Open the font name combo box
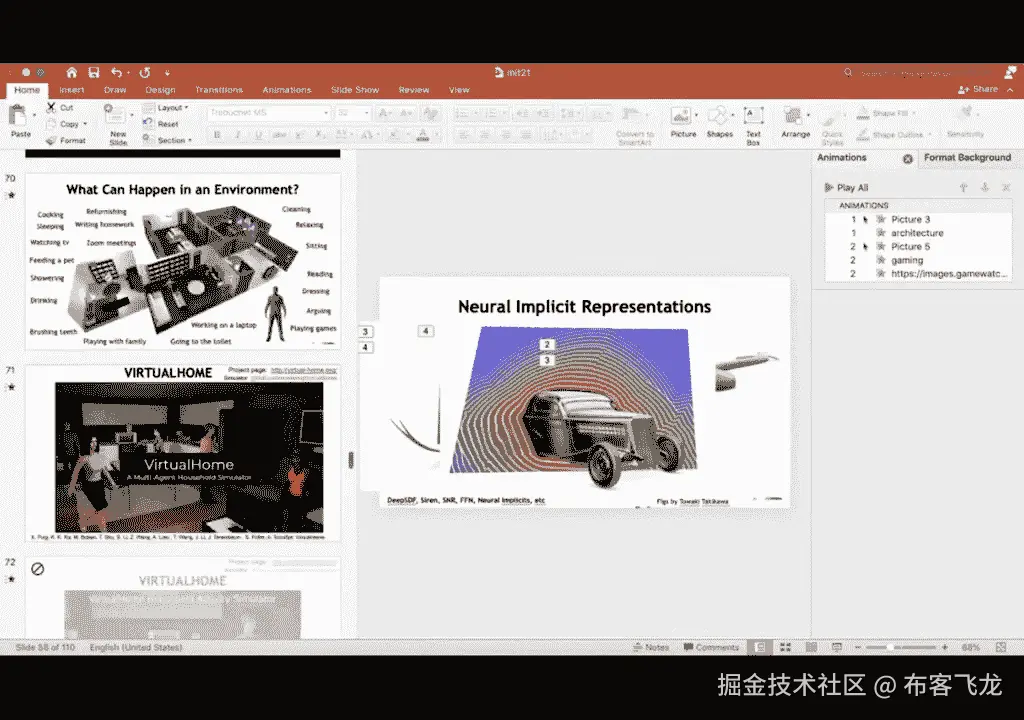 tap(268, 113)
